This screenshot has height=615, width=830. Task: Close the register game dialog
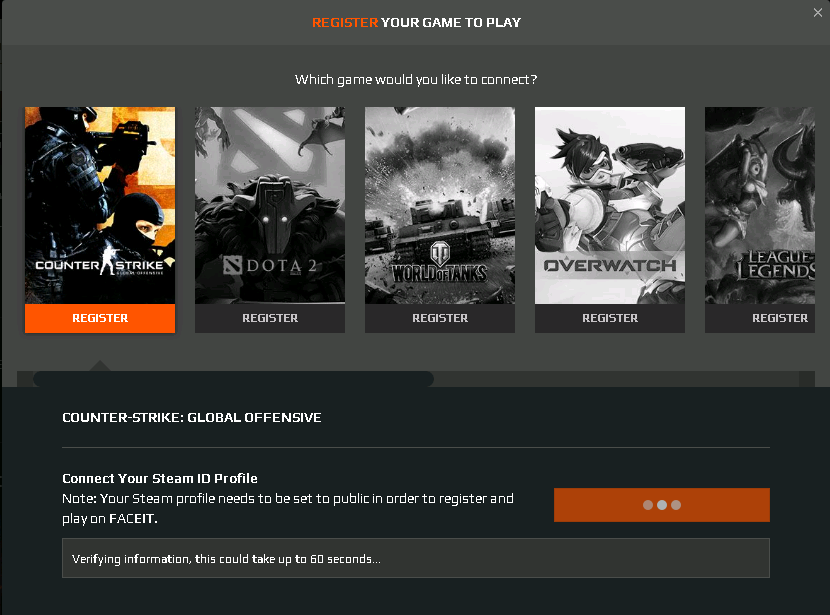click(818, 12)
